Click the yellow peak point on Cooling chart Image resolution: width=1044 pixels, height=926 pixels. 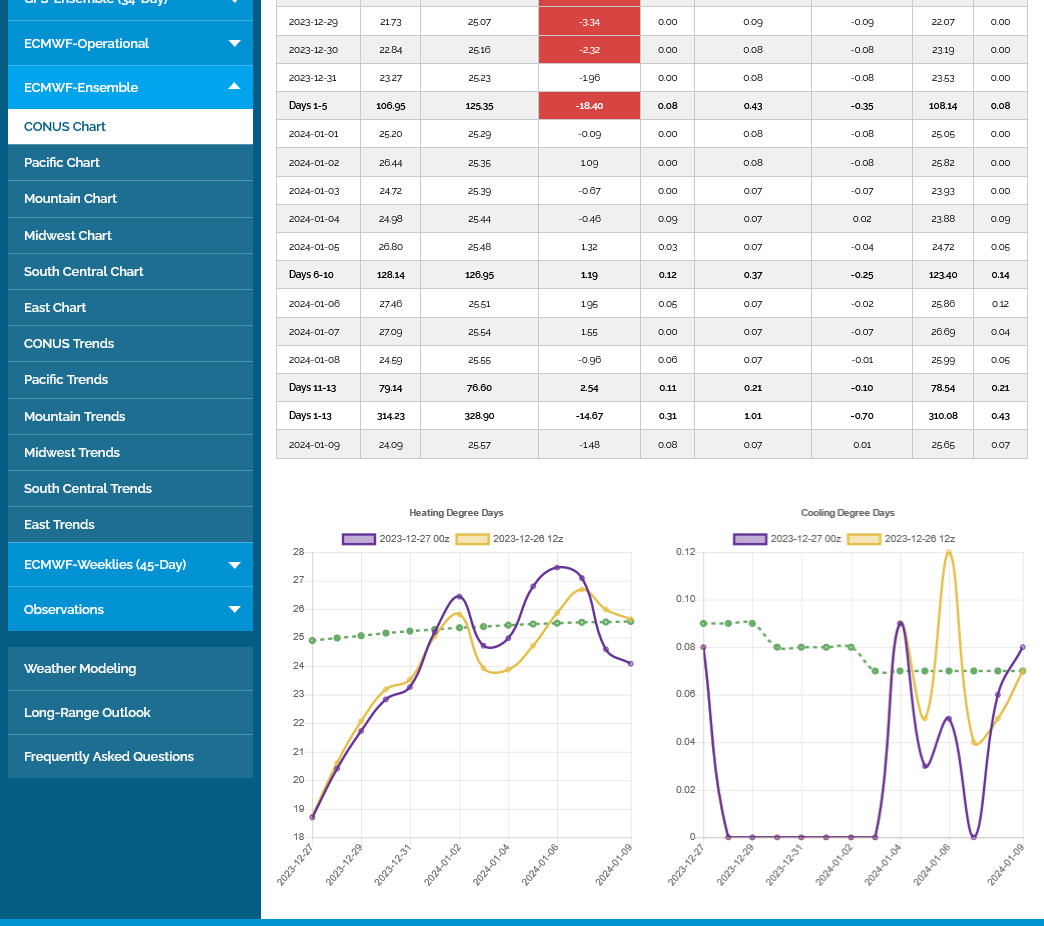pos(949,552)
